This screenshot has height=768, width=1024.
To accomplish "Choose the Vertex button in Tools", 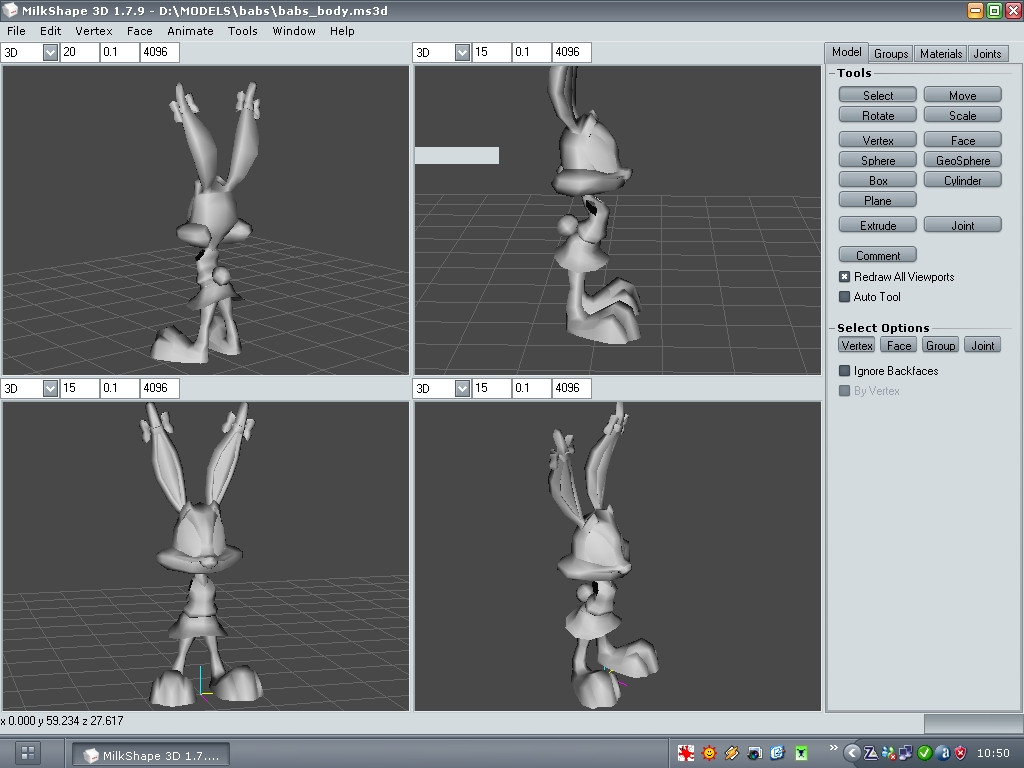I will click(878, 140).
